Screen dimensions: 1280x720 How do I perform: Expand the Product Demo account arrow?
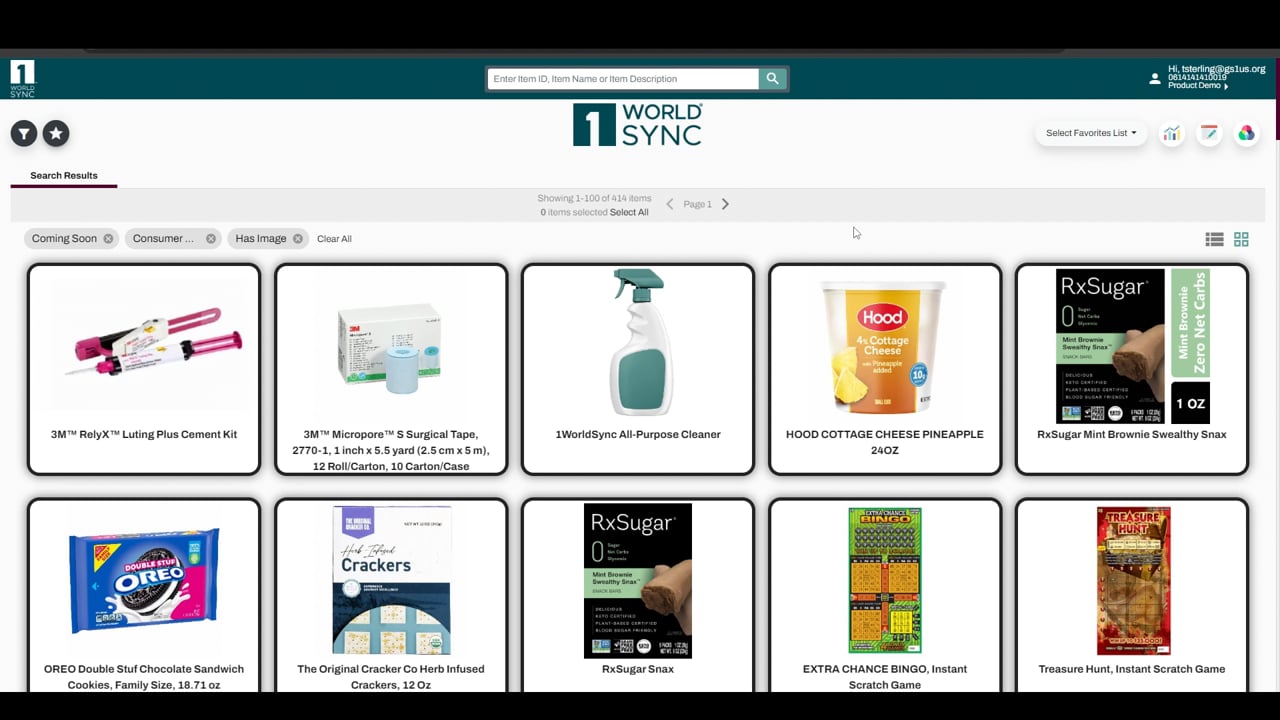click(x=1226, y=86)
